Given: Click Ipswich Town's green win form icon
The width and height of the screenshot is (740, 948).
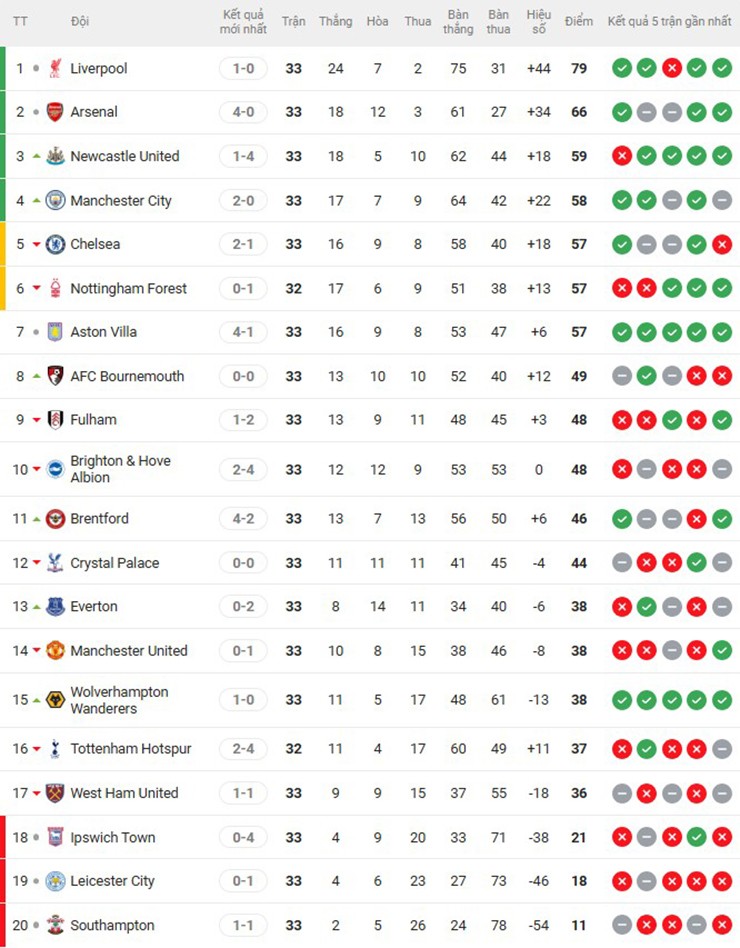Looking at the screenshot, I should click(x=697, y=837).
